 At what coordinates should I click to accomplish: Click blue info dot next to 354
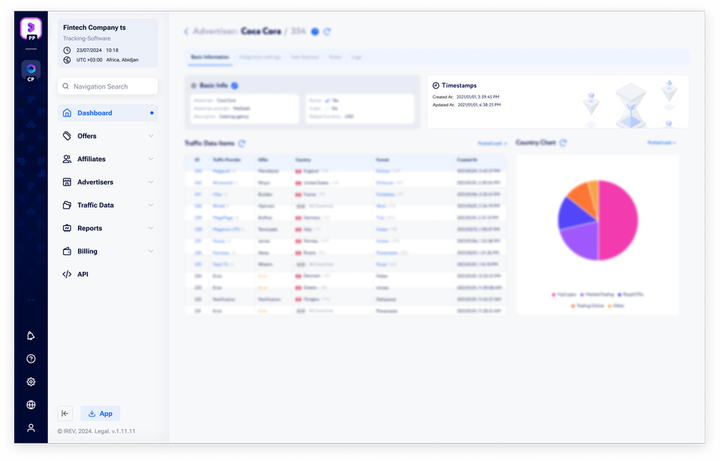pos(315,31)
